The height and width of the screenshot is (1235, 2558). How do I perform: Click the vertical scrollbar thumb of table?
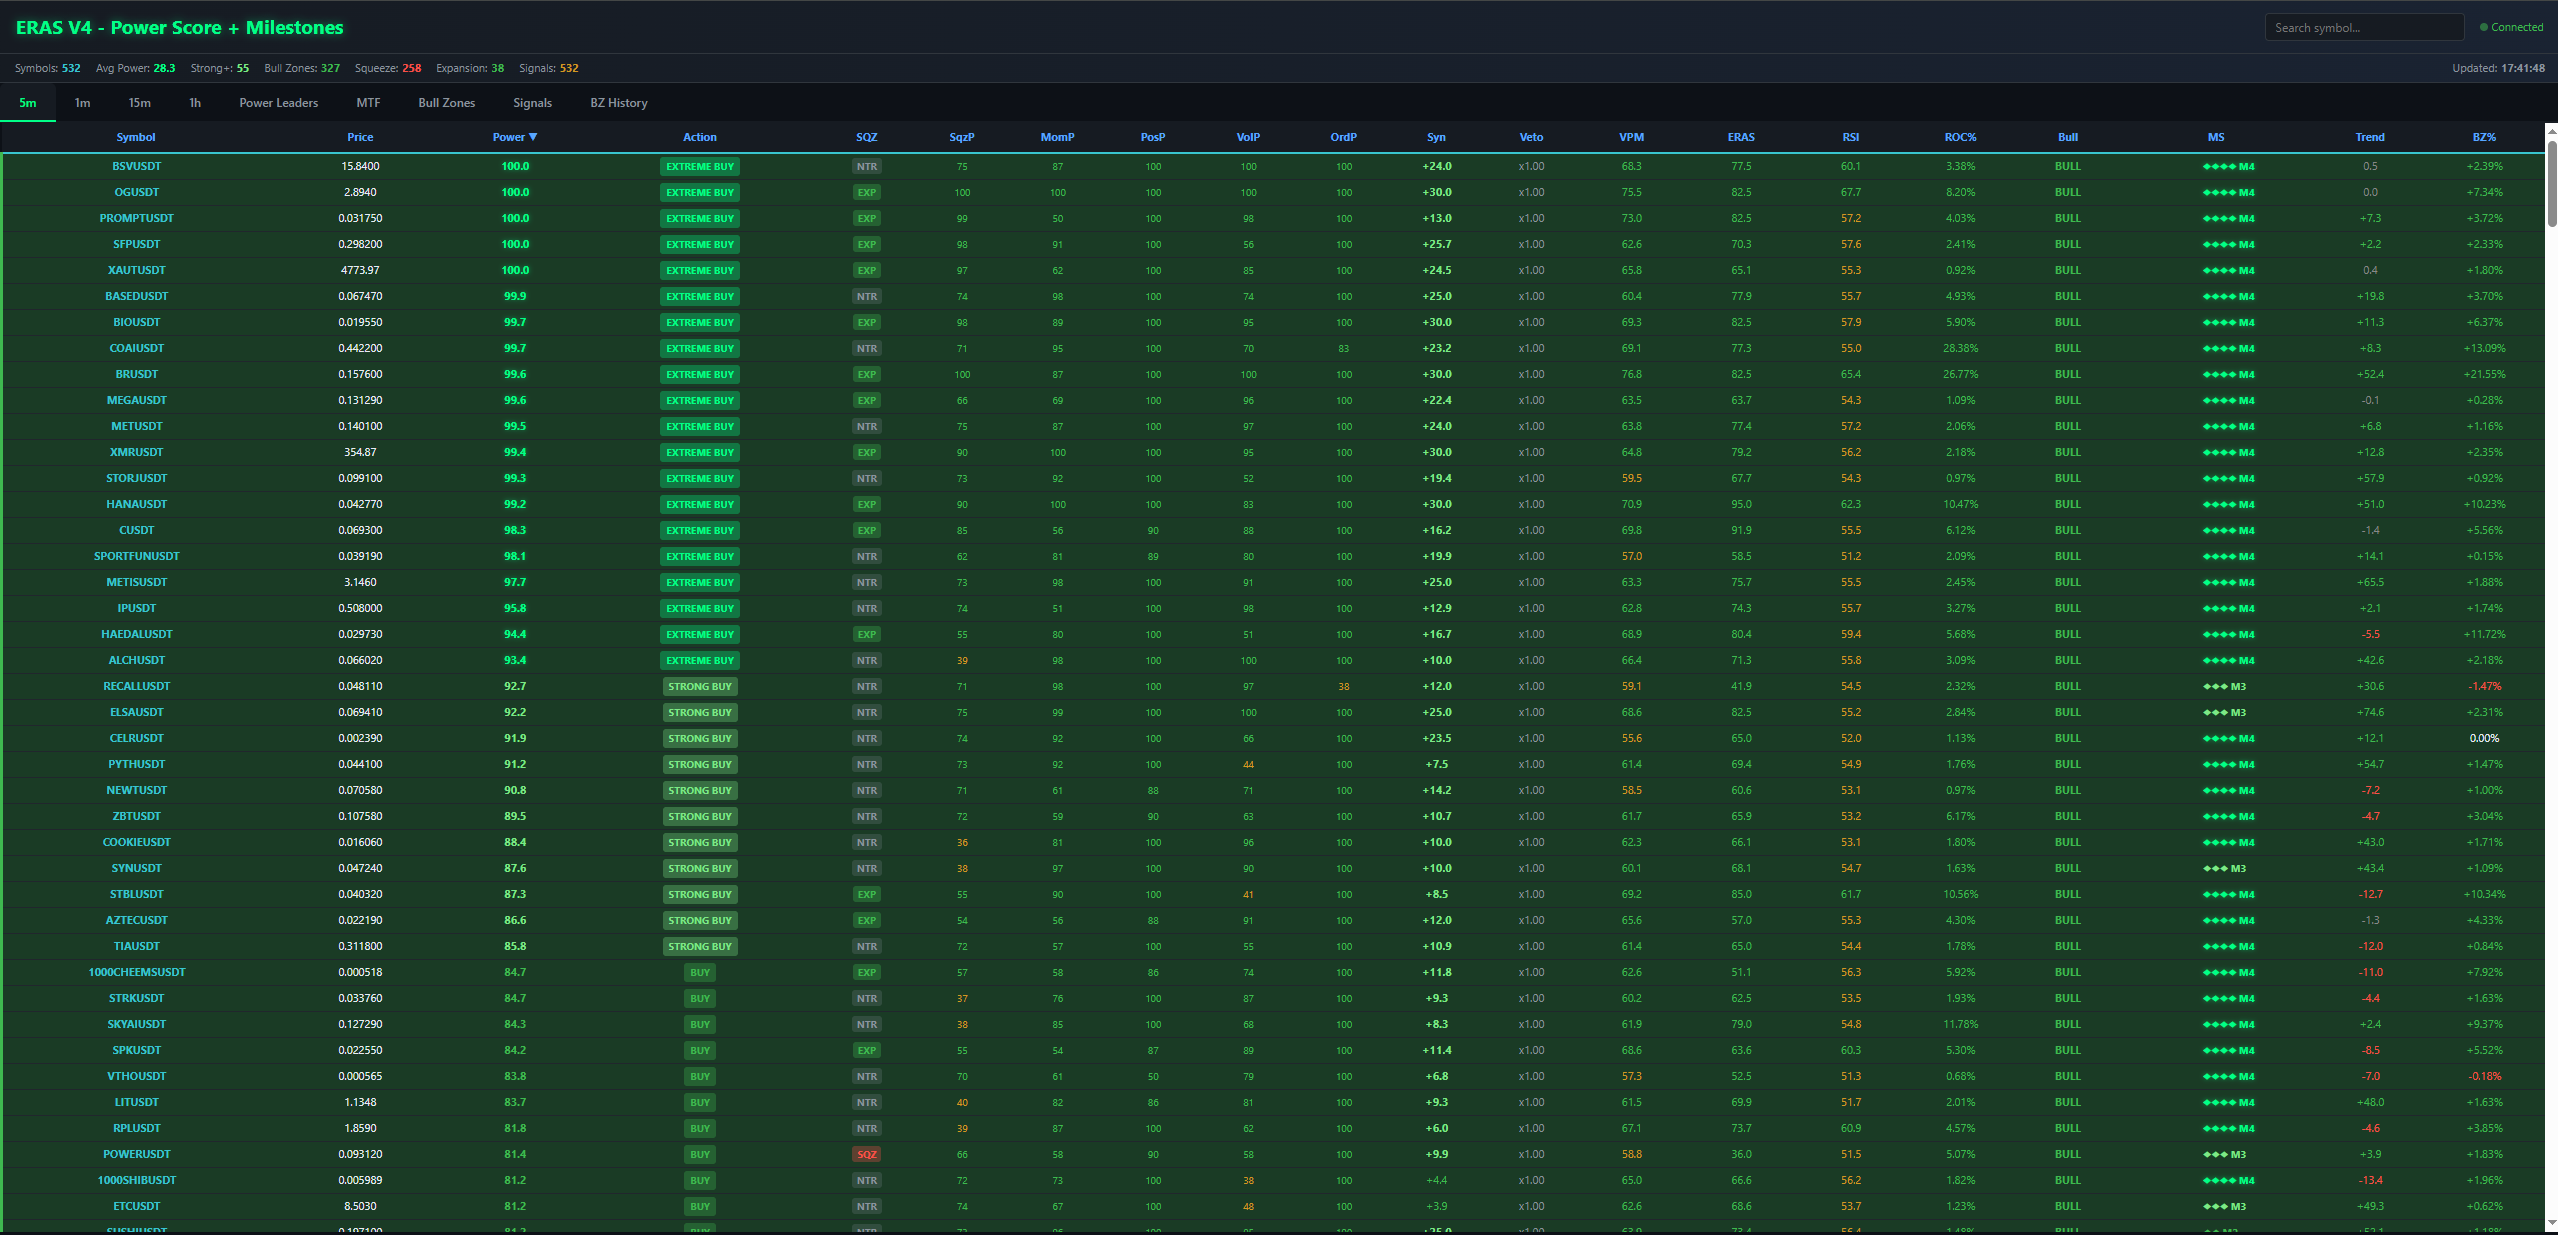click(2551, 183)
